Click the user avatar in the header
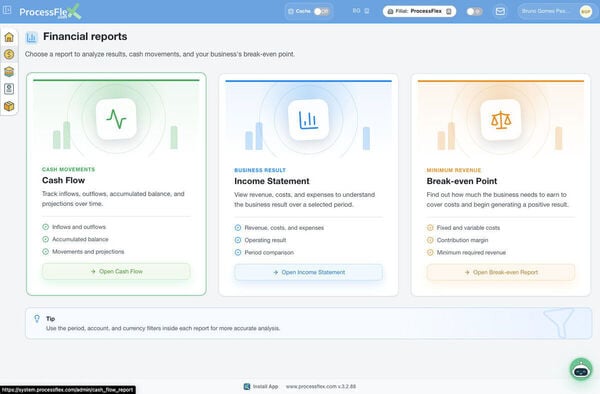600x394 pixels. click(586, 11)
